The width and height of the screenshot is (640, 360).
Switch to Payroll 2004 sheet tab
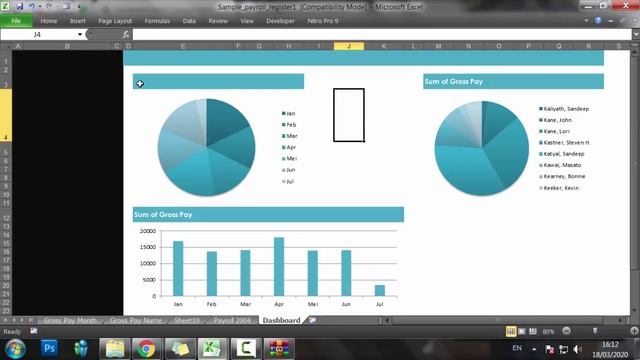(231, 320)
